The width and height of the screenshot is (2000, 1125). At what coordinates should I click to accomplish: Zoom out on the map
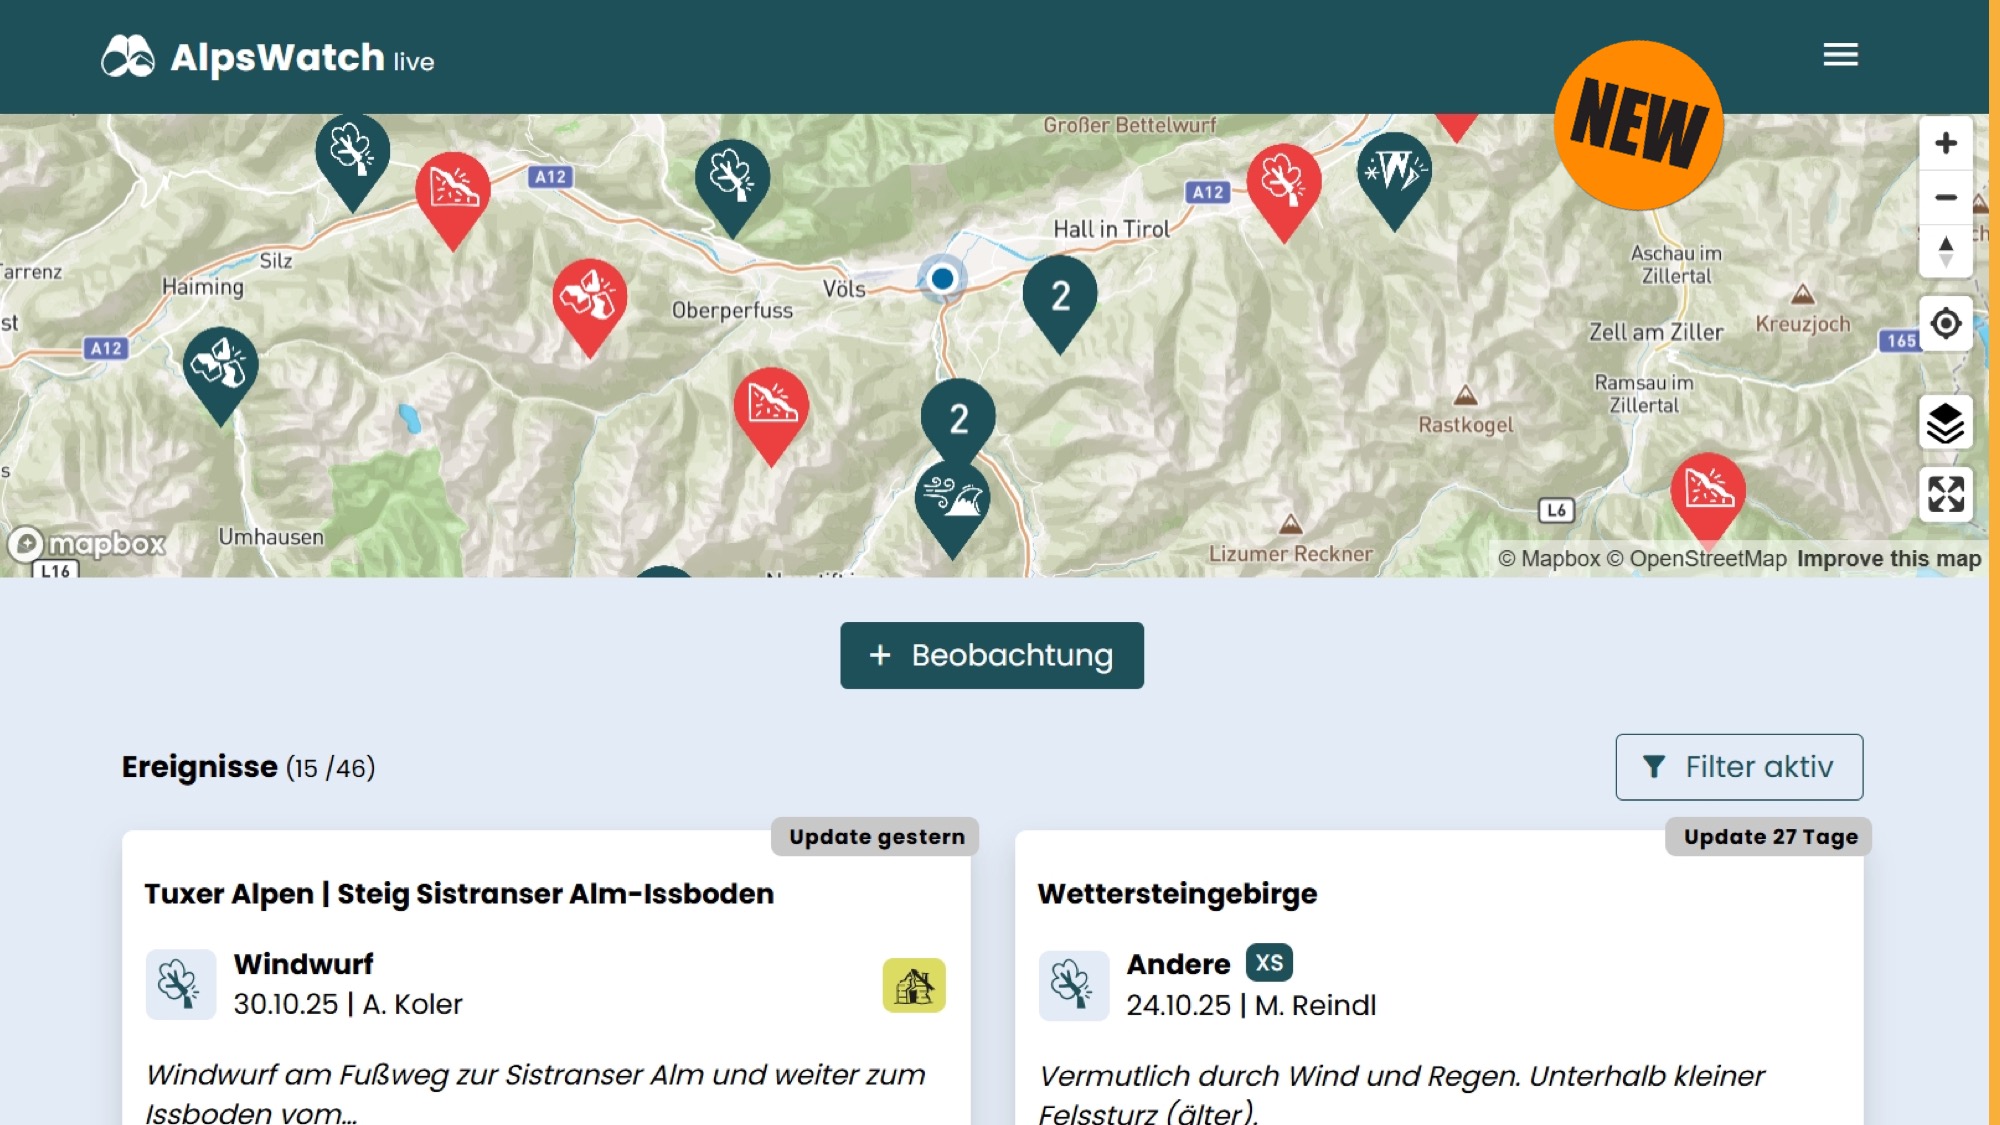coord(1945,198)
